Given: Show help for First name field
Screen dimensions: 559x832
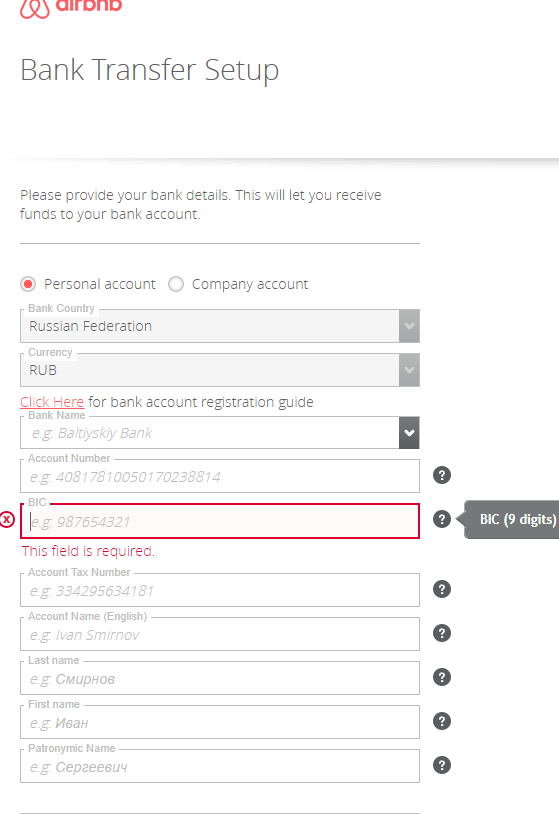Looking at the screenshot, I should click(x=442, y=721).
